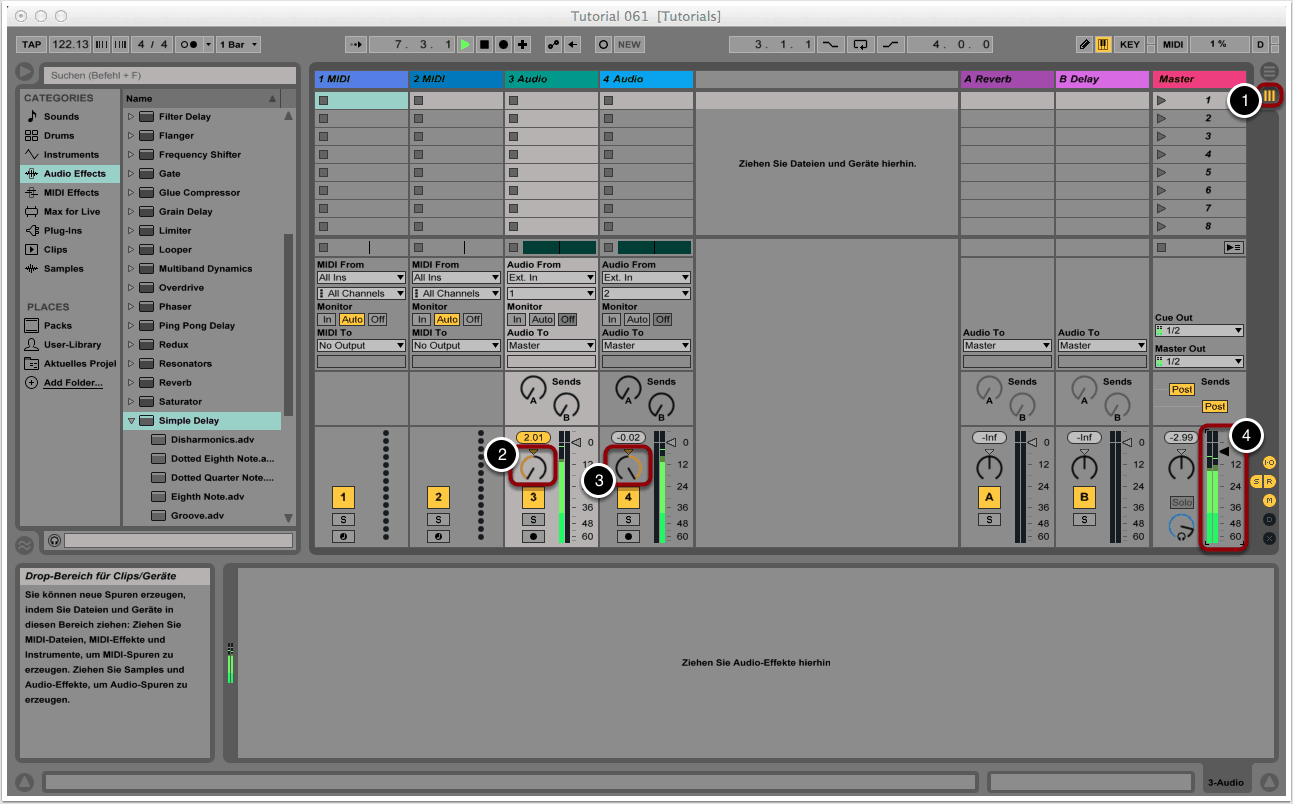The height and width of the screenshot is (804, 1293).
Task: Solo track 3 Audio
Action: 533,520
